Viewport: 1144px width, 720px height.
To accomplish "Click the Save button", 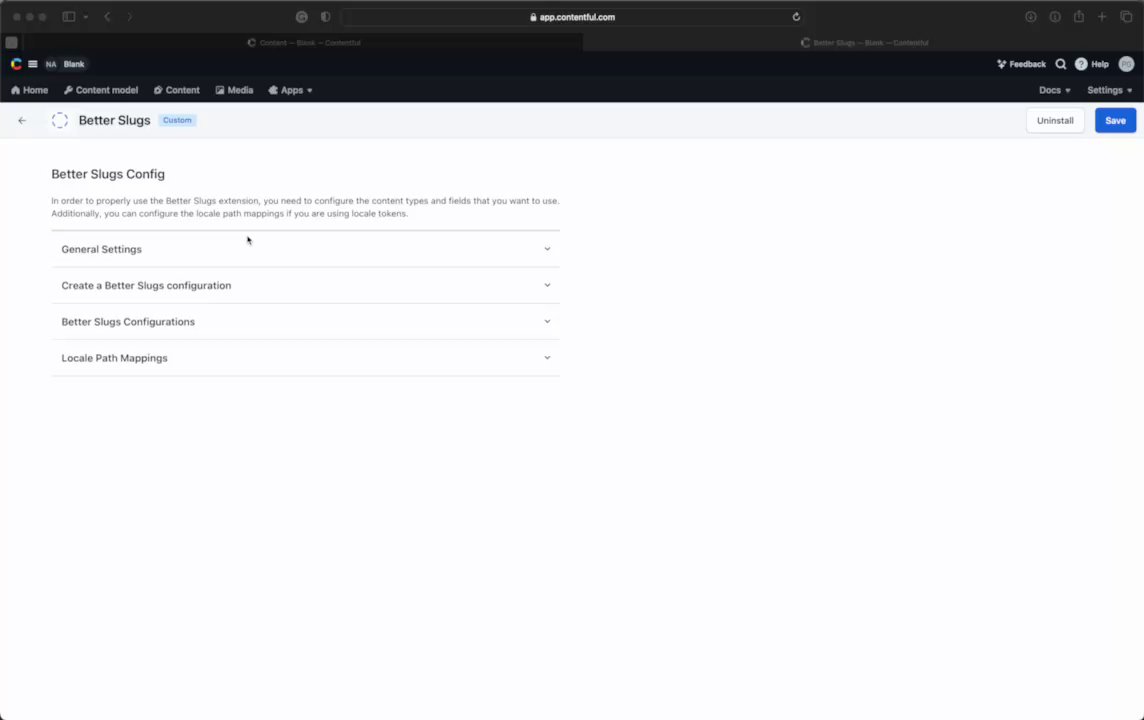I will [1115, 120].
